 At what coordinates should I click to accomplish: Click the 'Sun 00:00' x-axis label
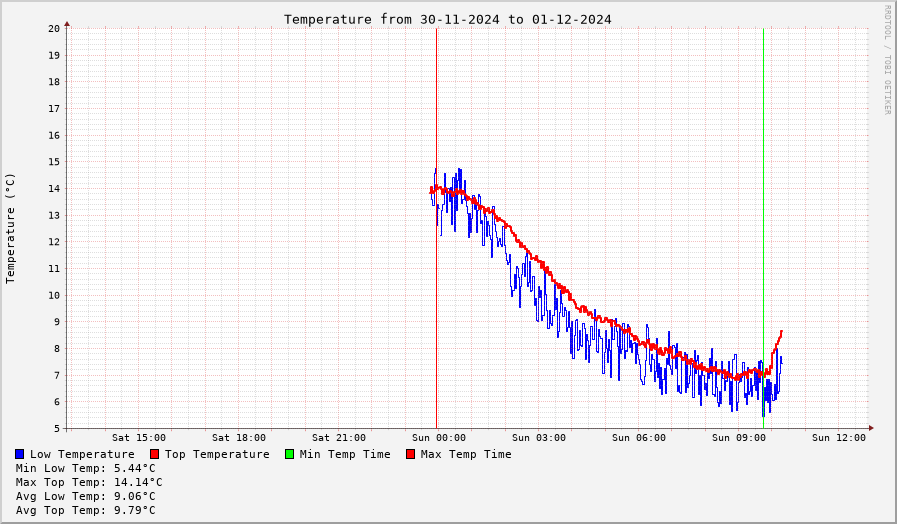(x=439, y=438)
